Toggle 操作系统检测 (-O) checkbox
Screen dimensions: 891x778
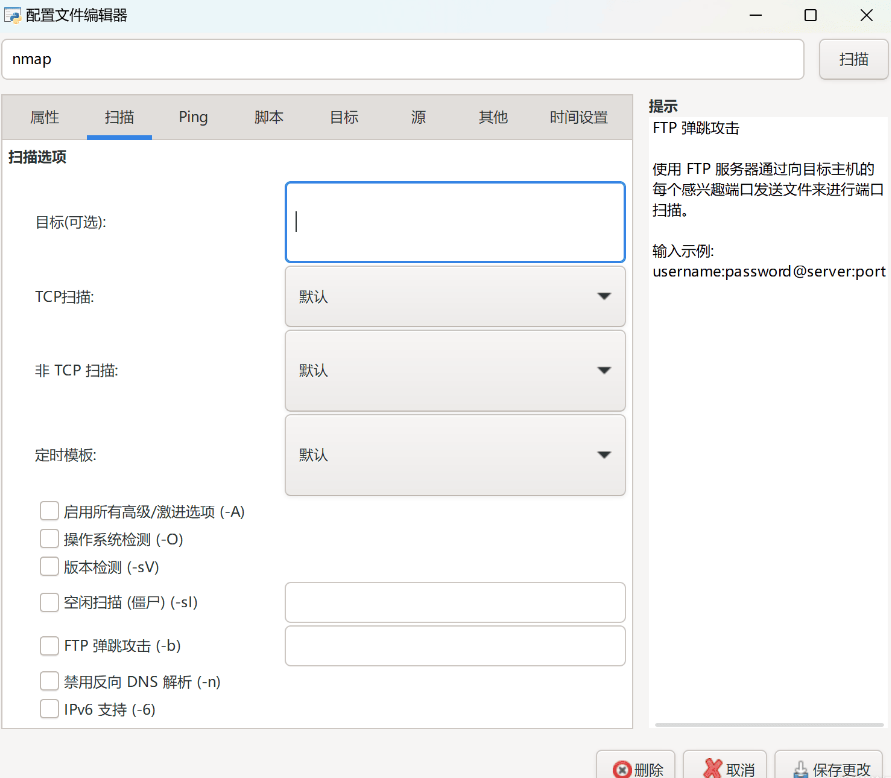[50, 539]
